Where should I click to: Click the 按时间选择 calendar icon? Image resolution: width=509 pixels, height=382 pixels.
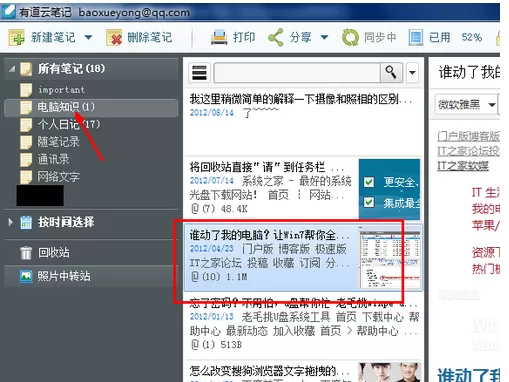tap(26, 222)
